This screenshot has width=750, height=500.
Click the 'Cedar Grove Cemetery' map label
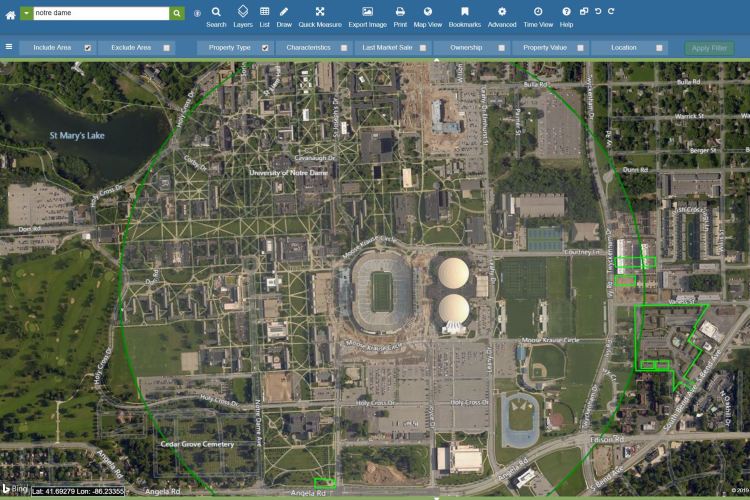pyautogui.click(x=197, y=444)
